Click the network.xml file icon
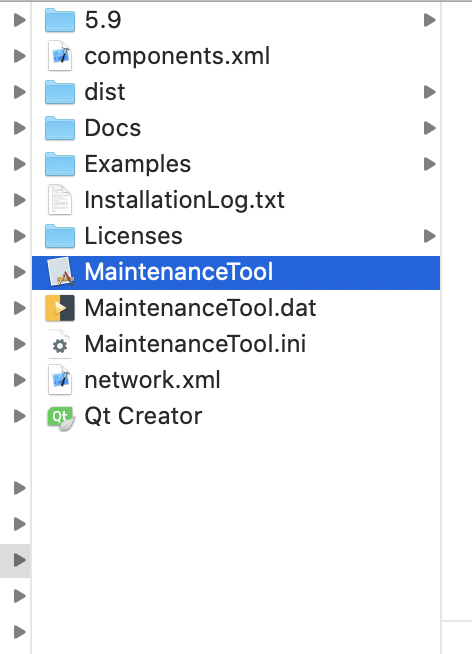 tap(60, 380)
